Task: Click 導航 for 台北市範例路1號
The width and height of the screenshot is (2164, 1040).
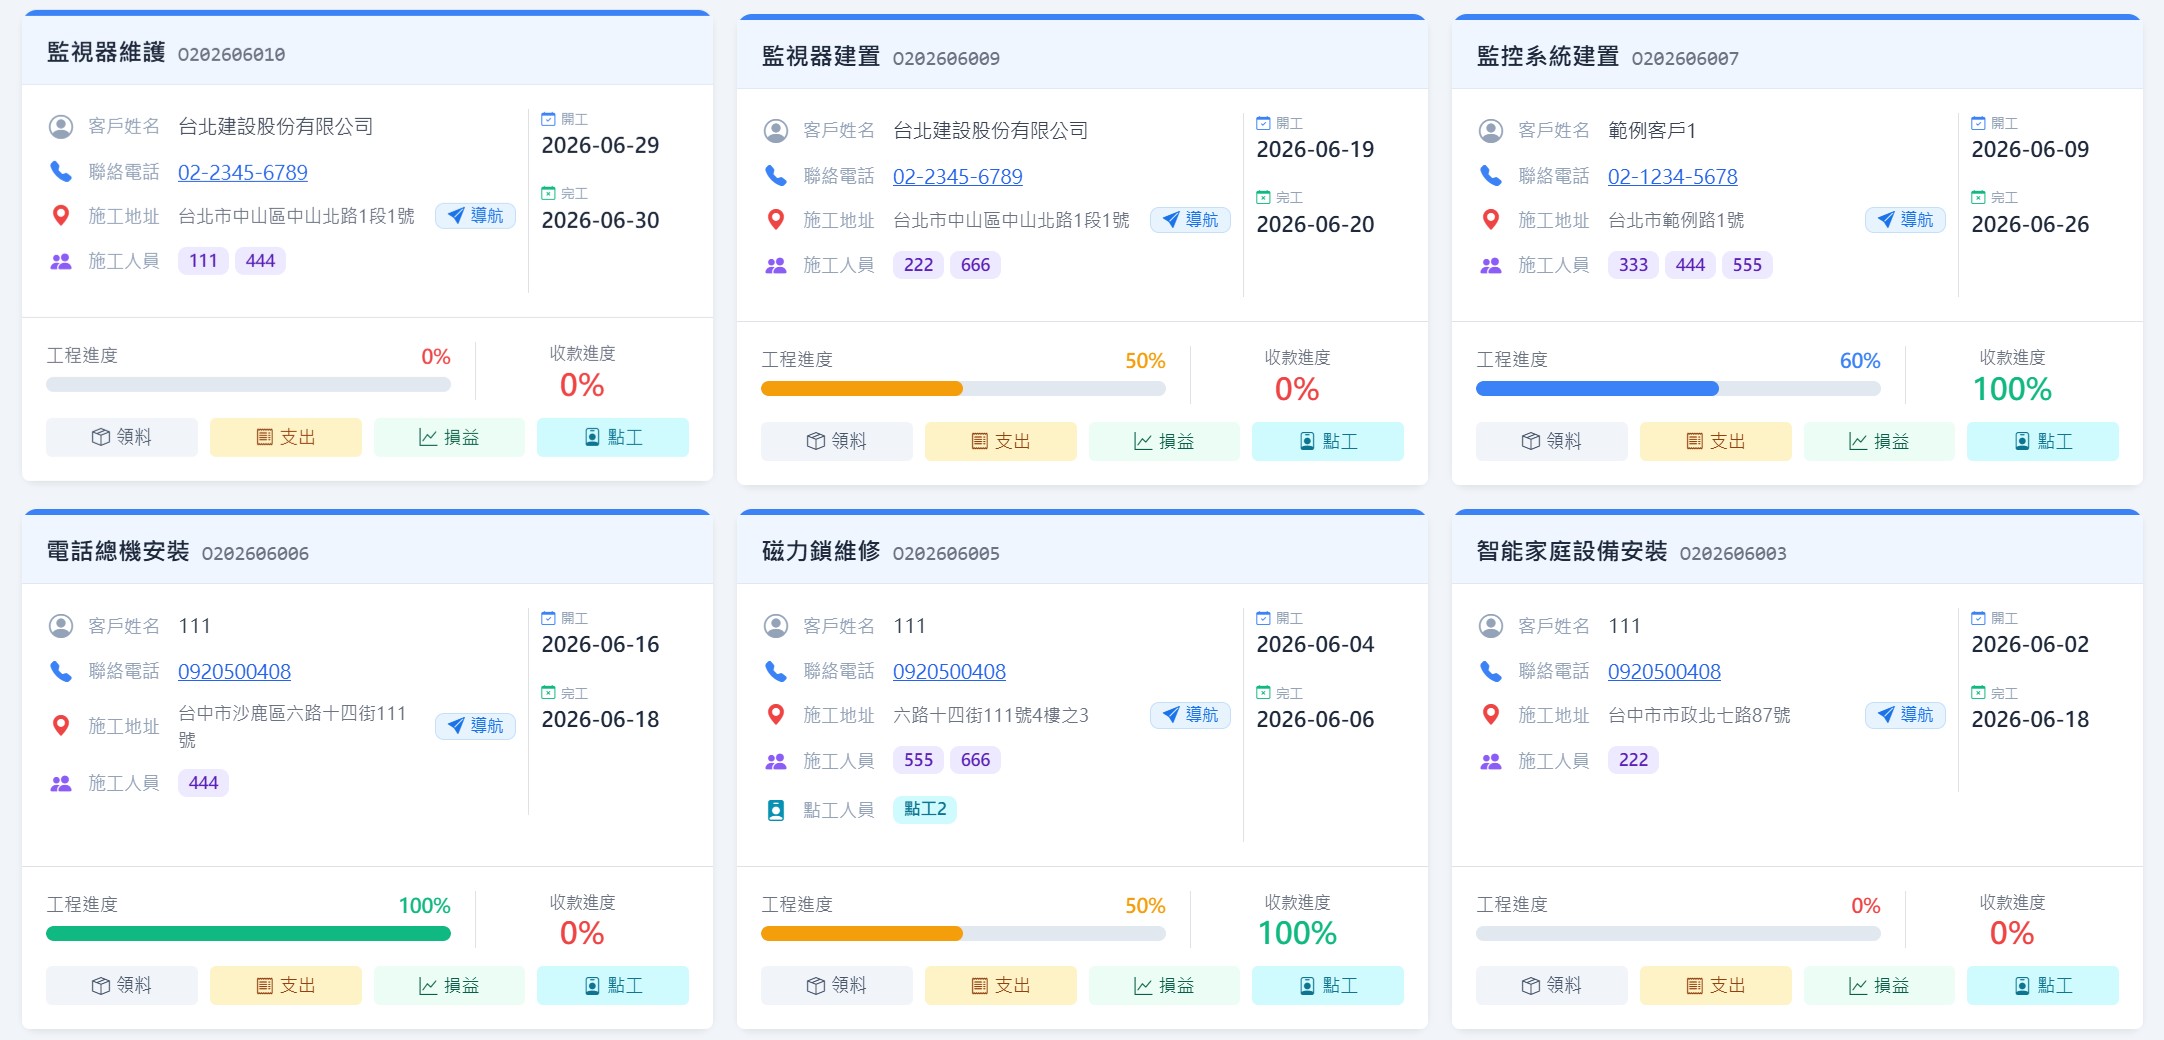Action: pos(1905,220)
